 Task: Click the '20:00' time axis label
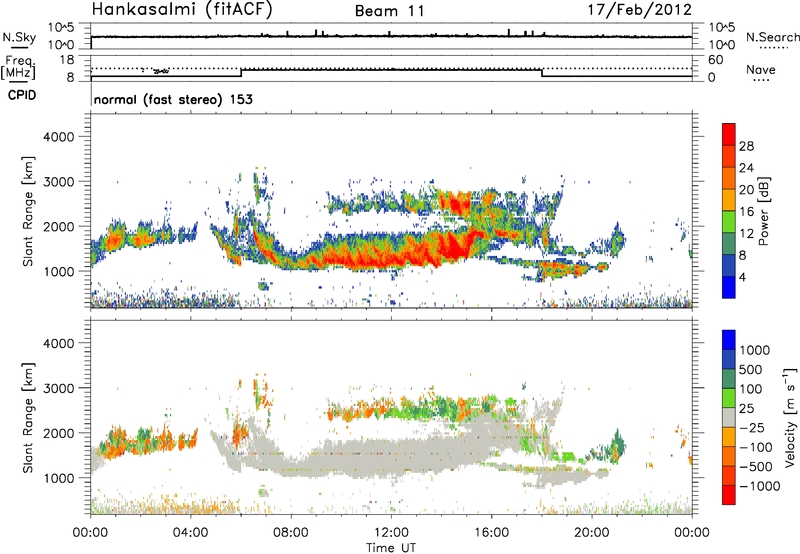click(592, 533)
